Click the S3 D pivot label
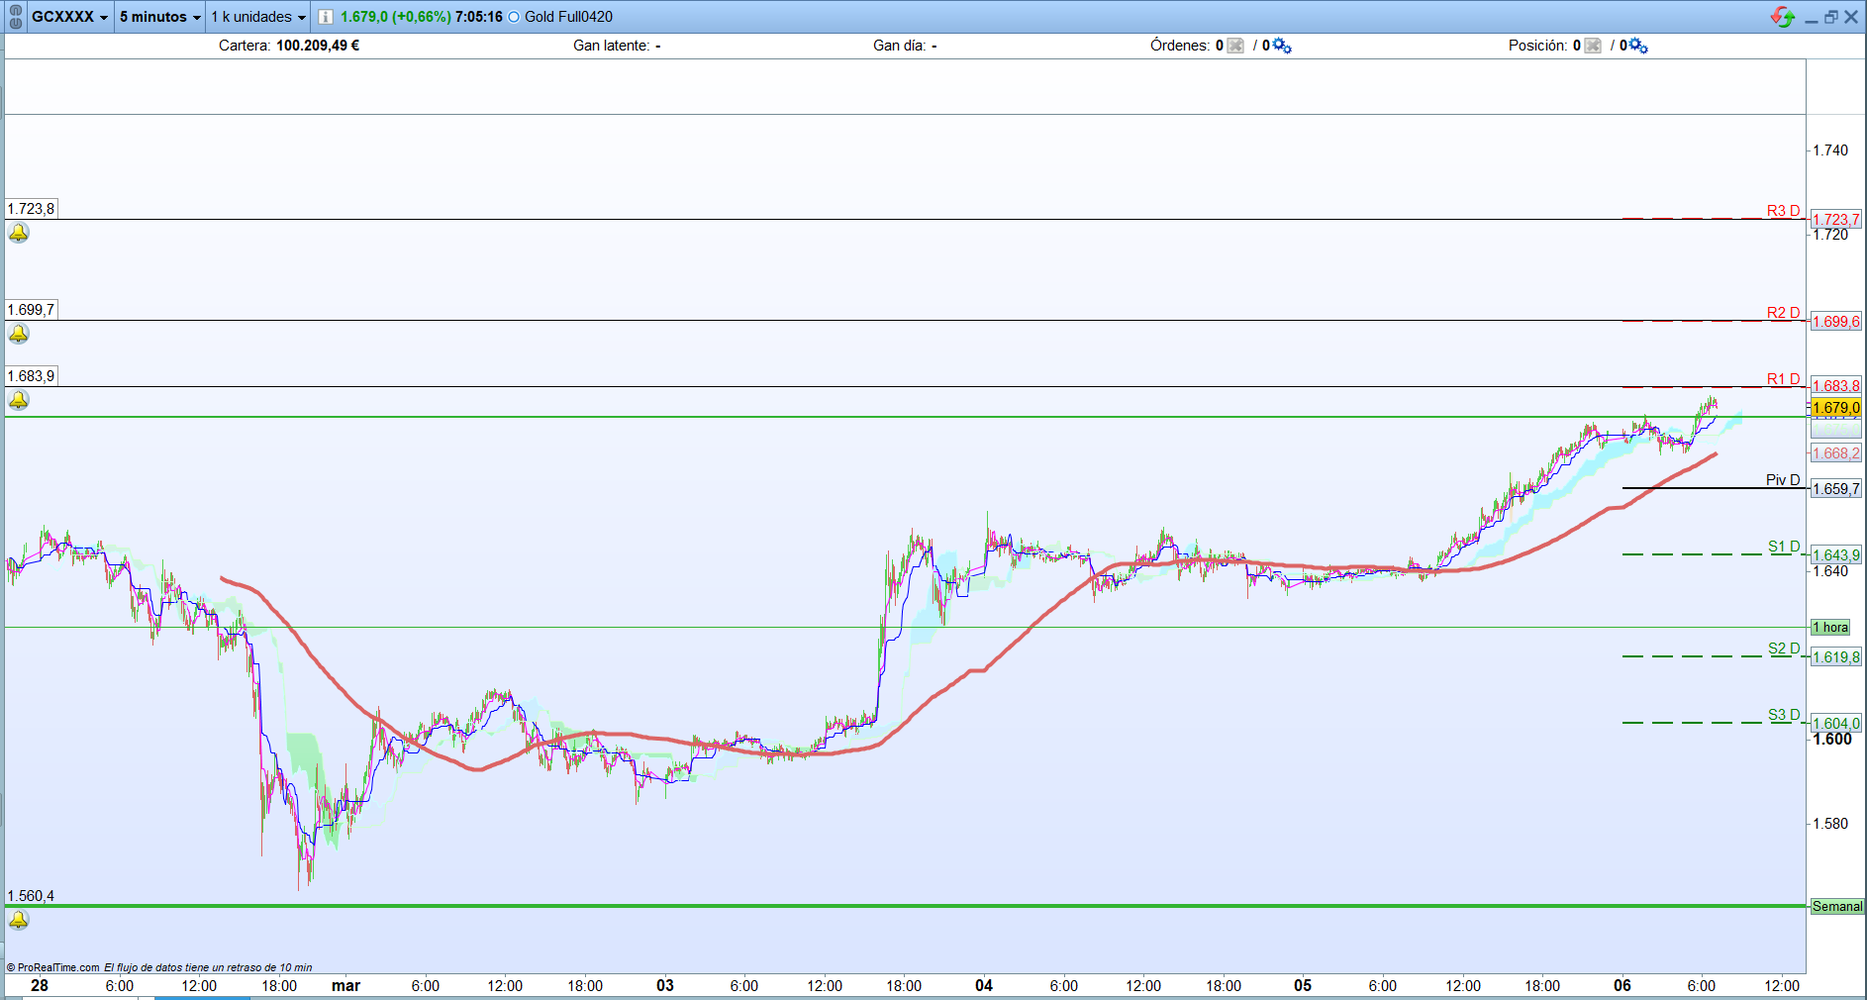Image resolution: width=1867 pixels, height=1000 pixels. [1784, 715]
